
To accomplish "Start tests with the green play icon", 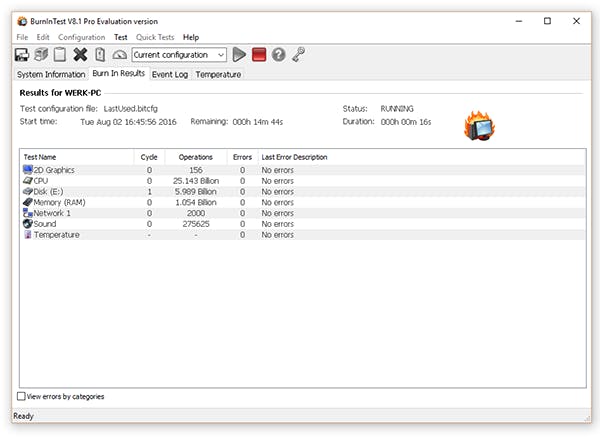I will pos(239,55).
